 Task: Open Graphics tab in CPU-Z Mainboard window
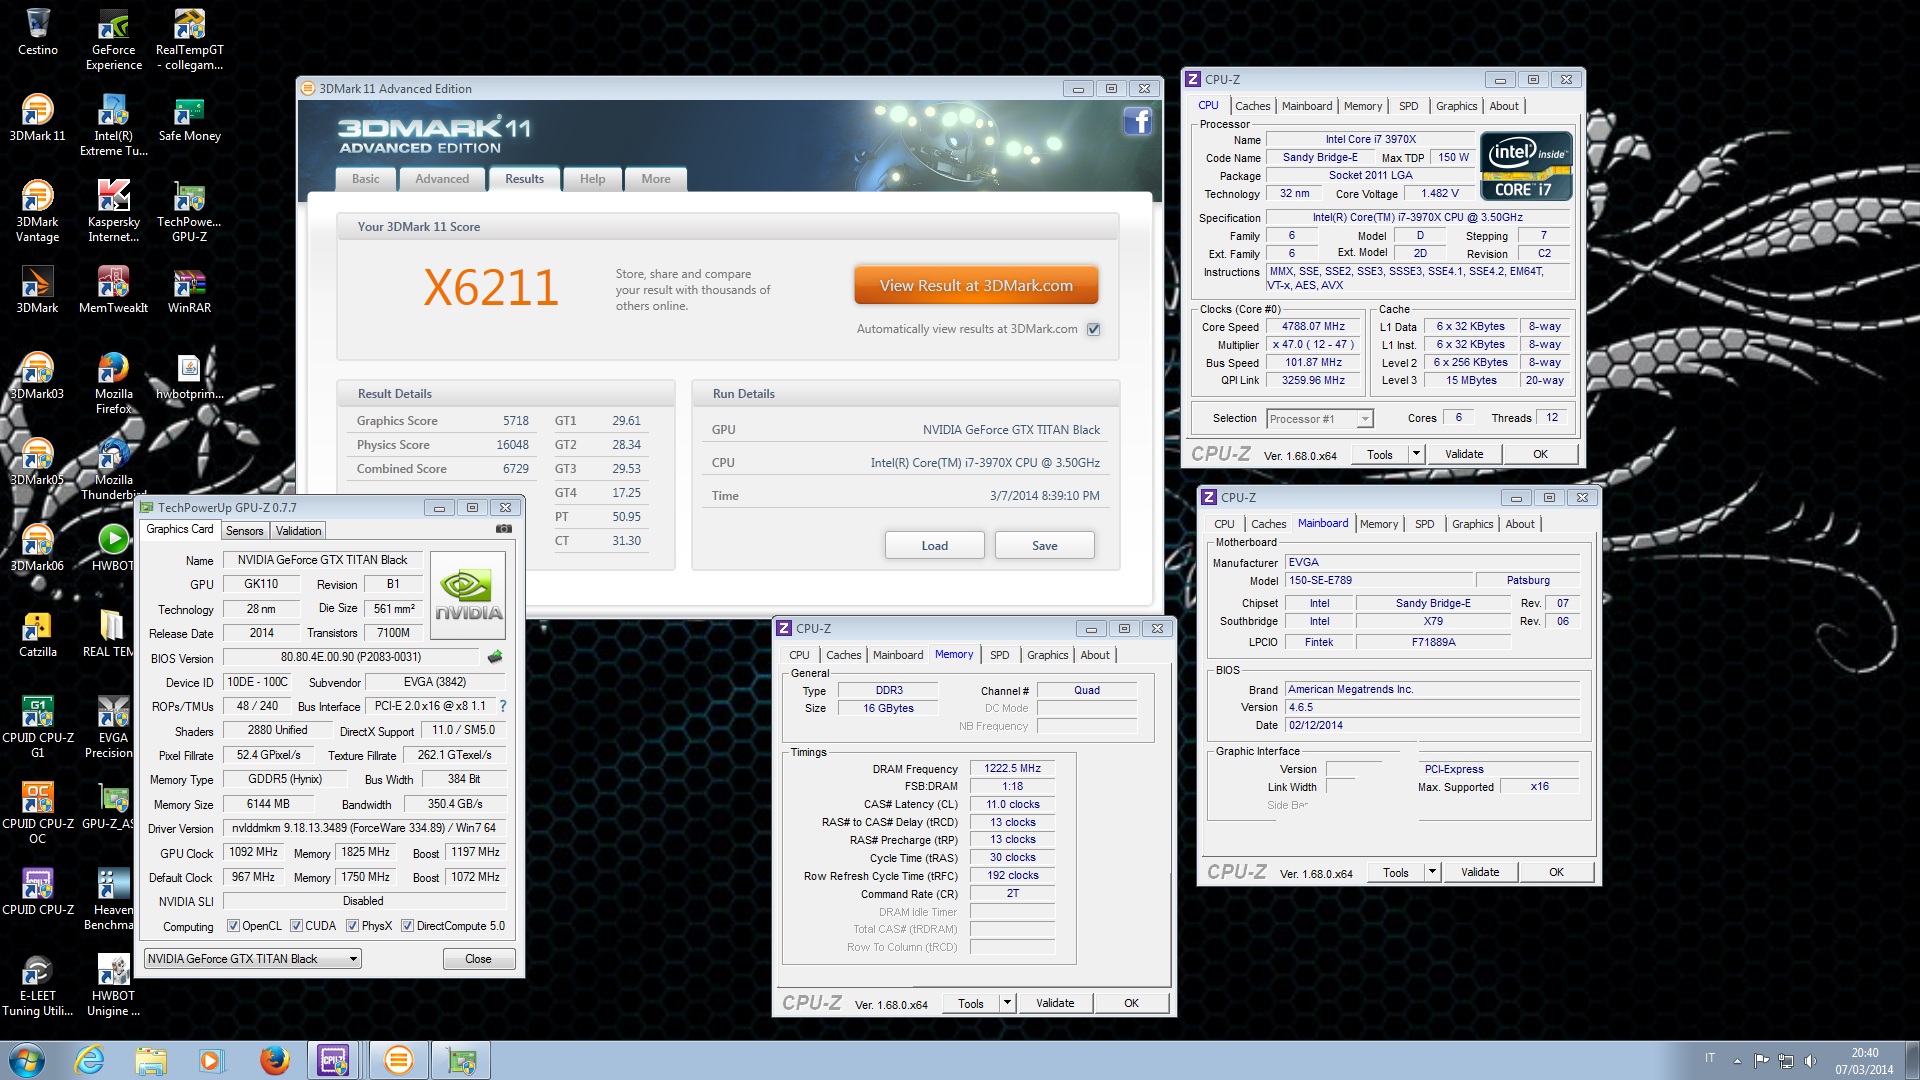[x=1472, y=524]
